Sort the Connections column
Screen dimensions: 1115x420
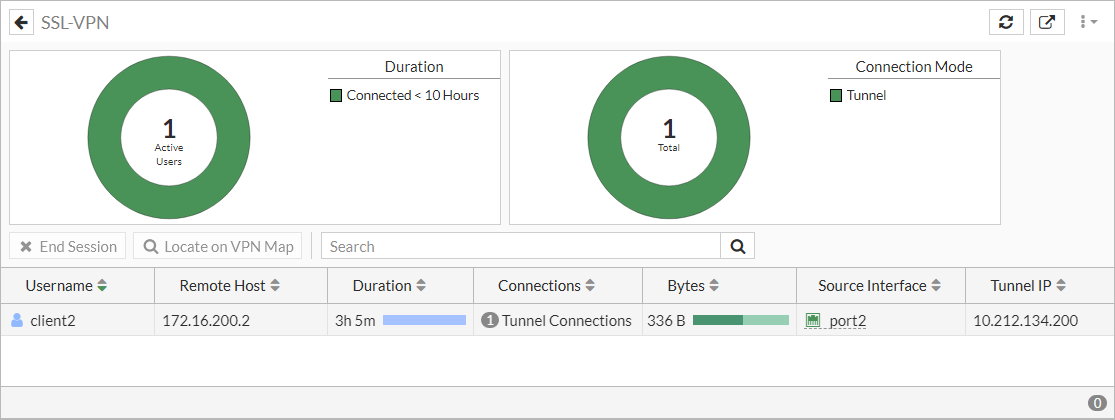[590, 286]
